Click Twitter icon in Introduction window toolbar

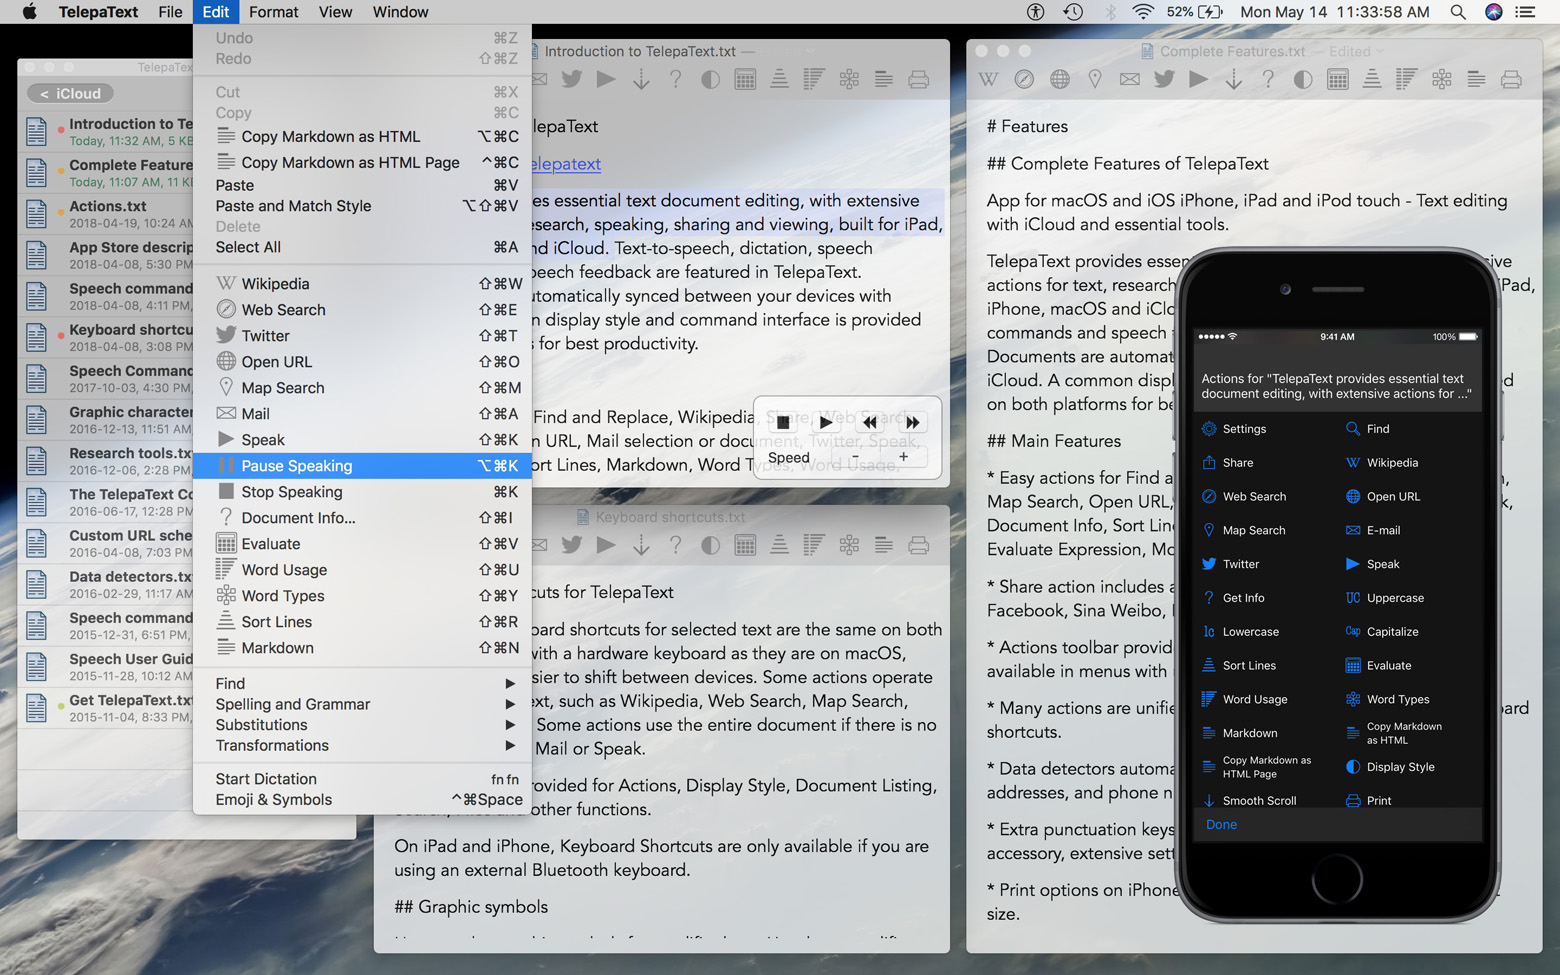pyautogui.click(x=572, y=79)
